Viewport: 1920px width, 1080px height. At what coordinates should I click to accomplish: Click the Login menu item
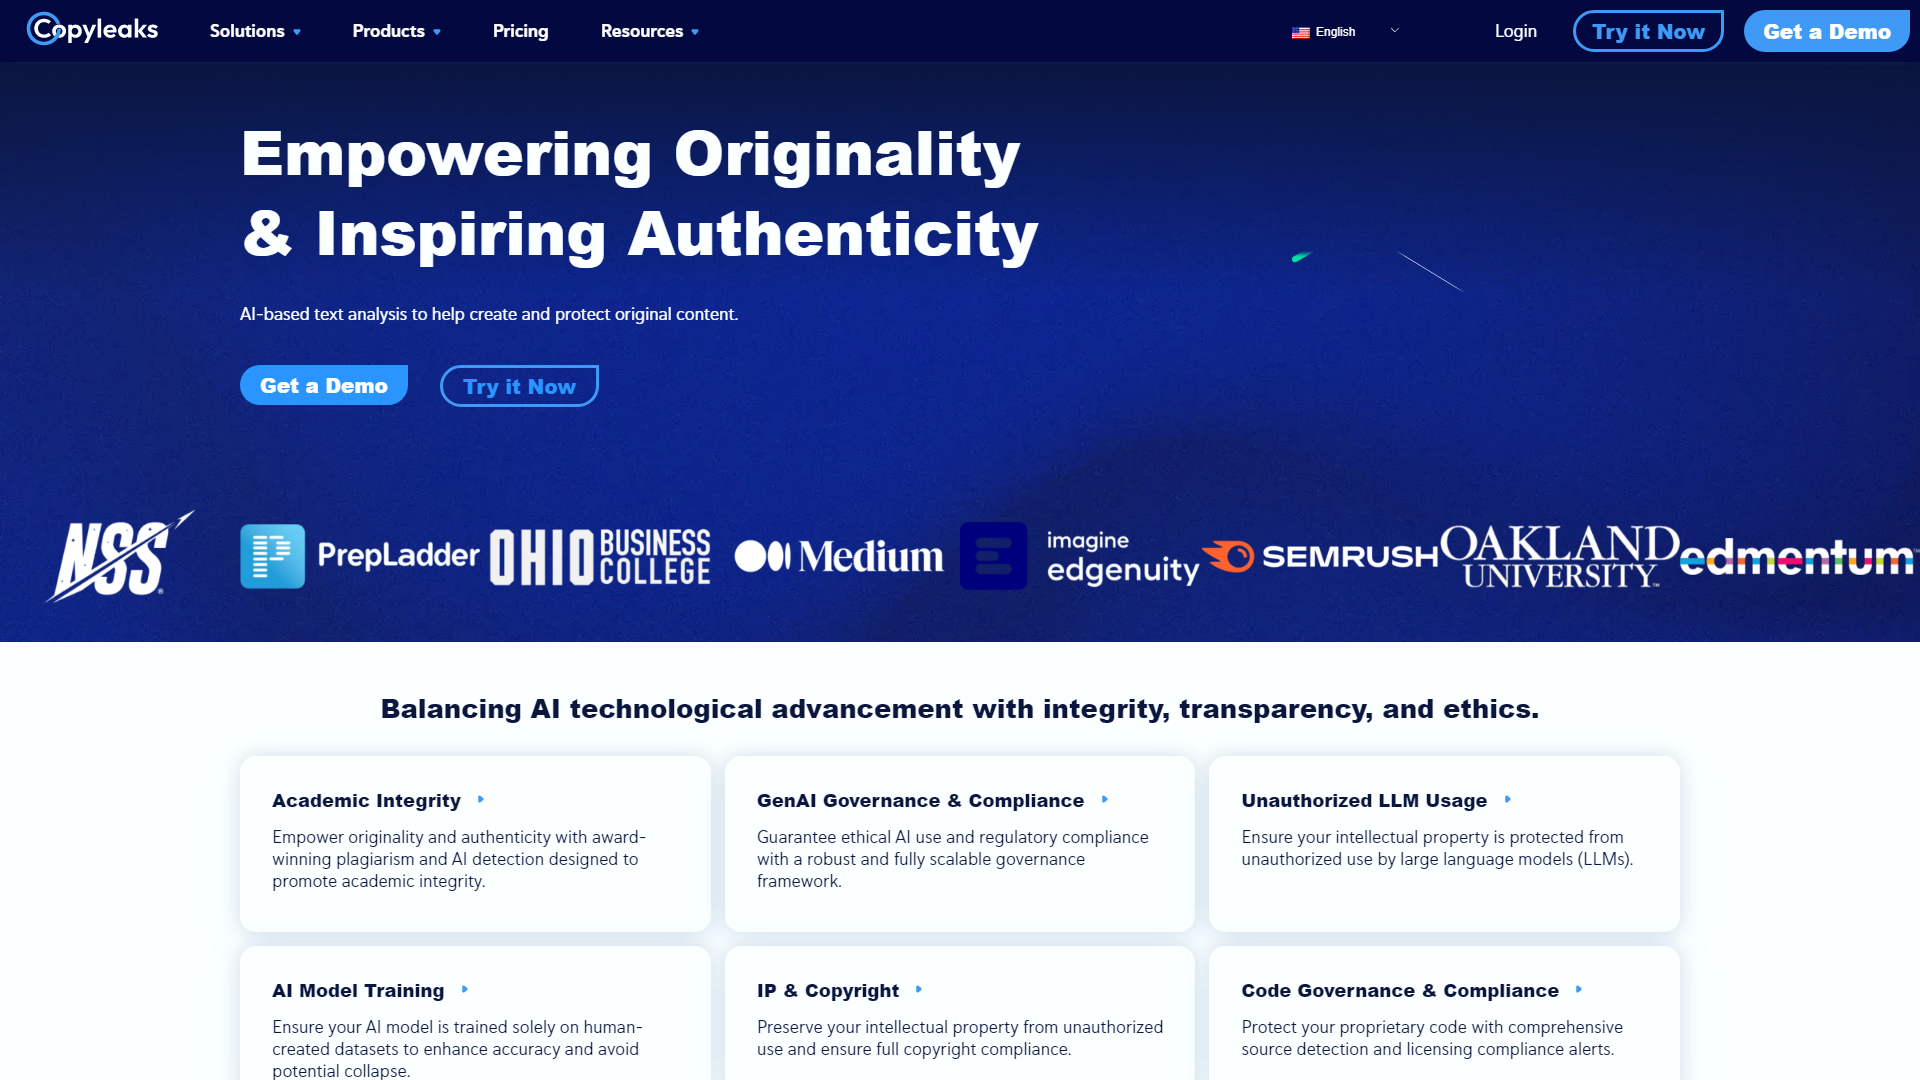(1516, 30)
